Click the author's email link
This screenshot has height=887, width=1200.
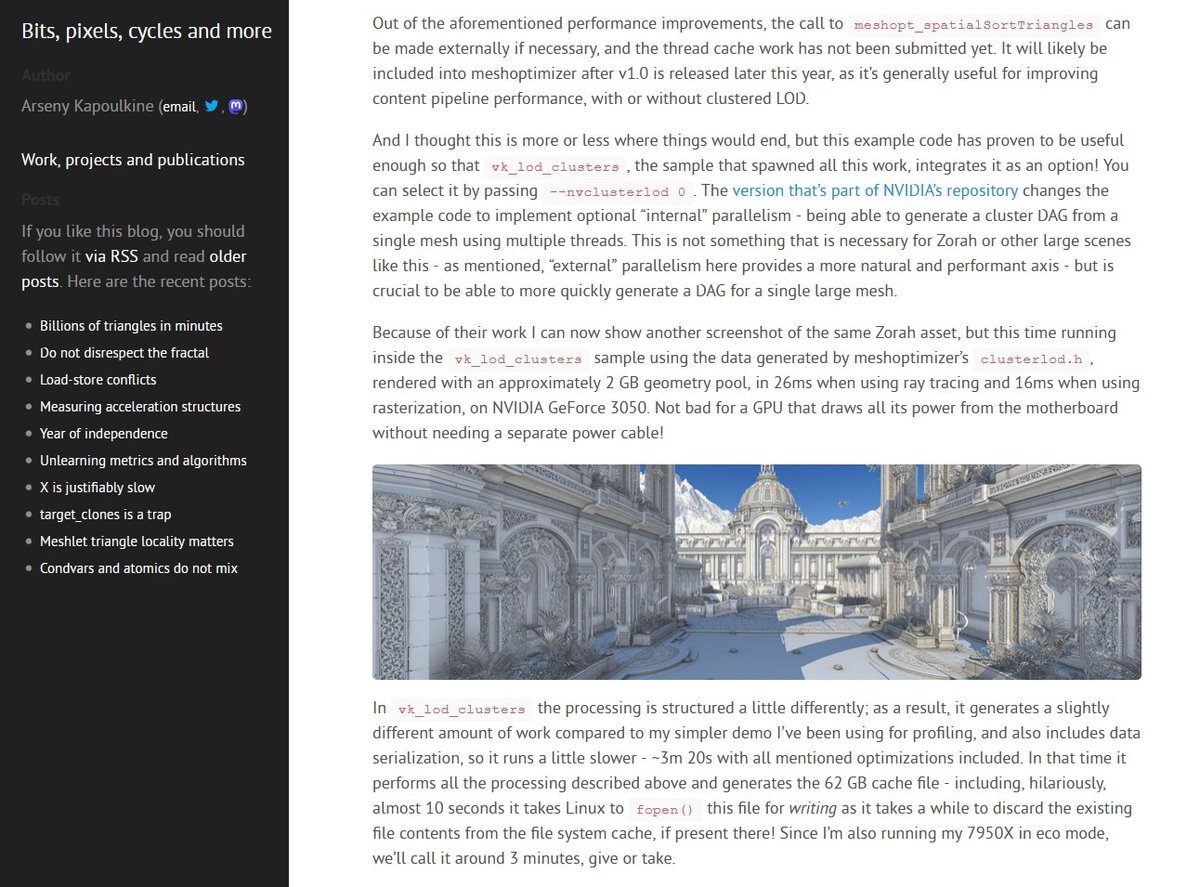pos(180,107)
